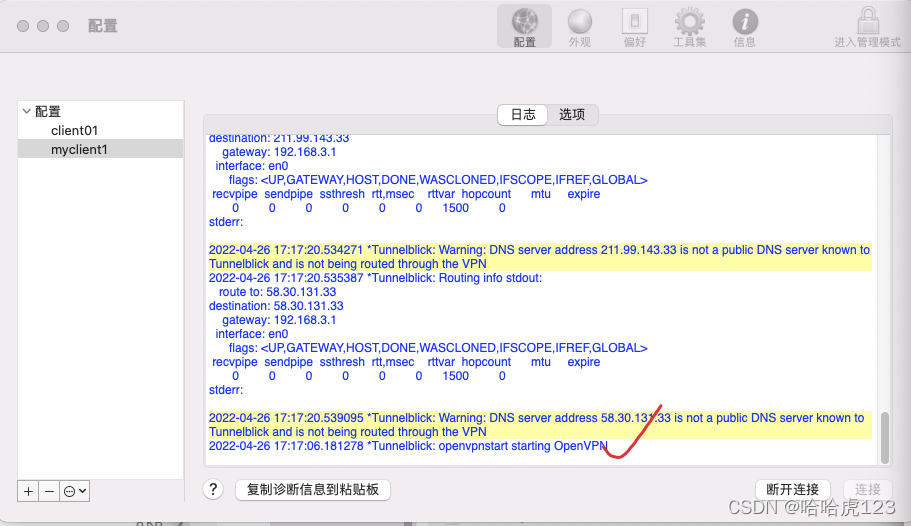Switch to the 选项 (Settings) tab
Screen dimensions: 911x526
(572, 114)
